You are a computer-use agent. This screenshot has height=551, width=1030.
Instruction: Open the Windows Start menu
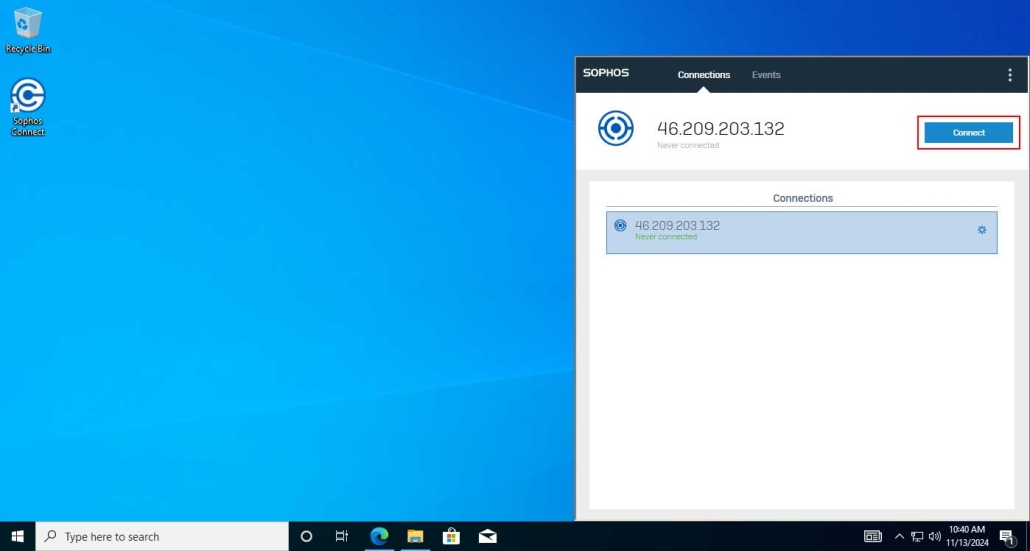click(x=18, y=537)
